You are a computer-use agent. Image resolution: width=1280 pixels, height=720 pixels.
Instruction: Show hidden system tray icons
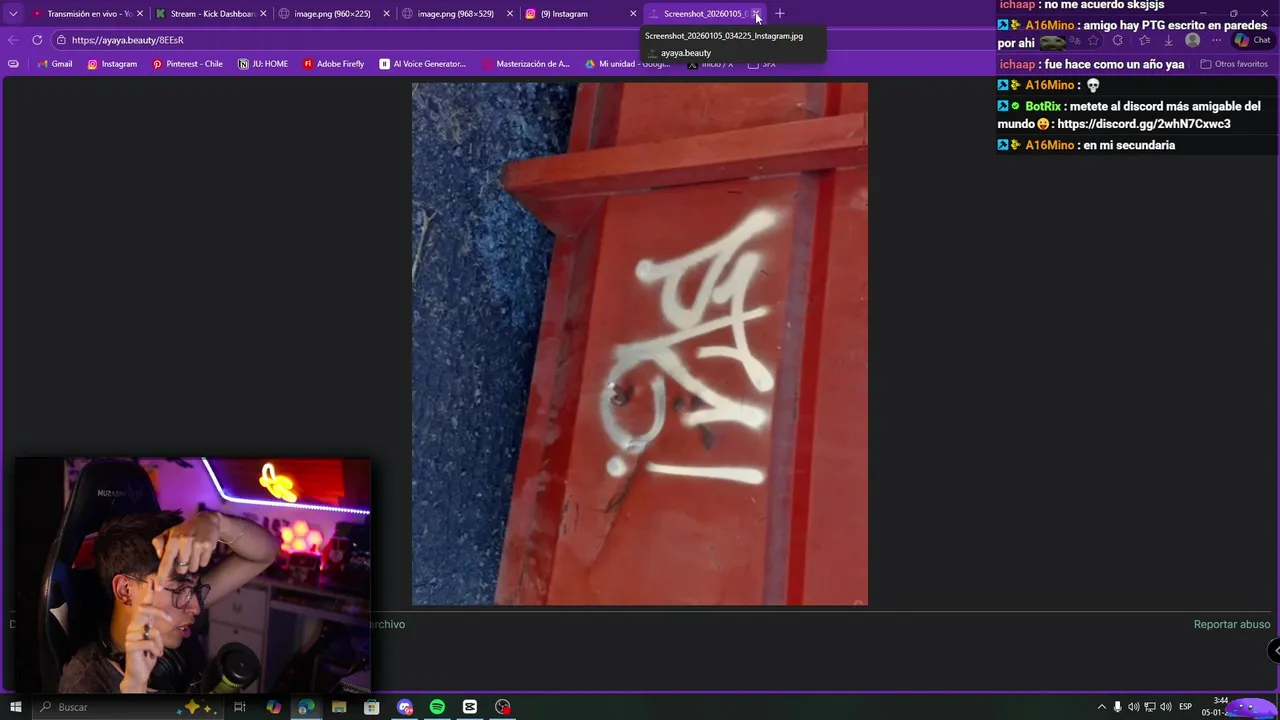[1102, 707]
